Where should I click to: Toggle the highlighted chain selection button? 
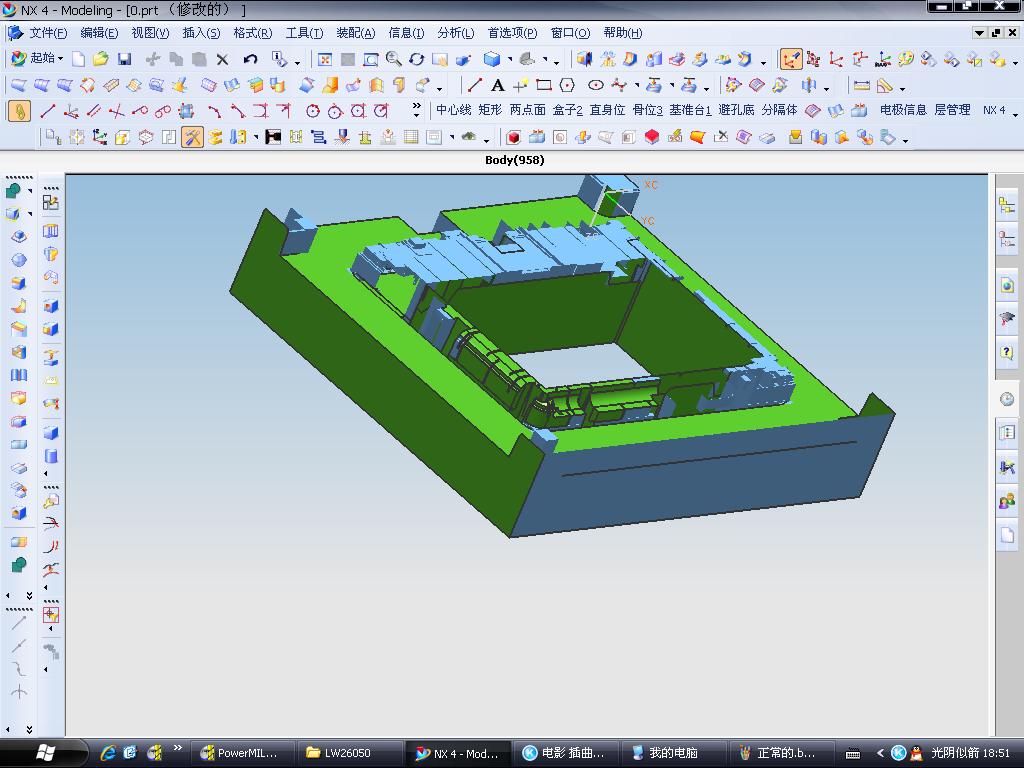click(19, 111)
